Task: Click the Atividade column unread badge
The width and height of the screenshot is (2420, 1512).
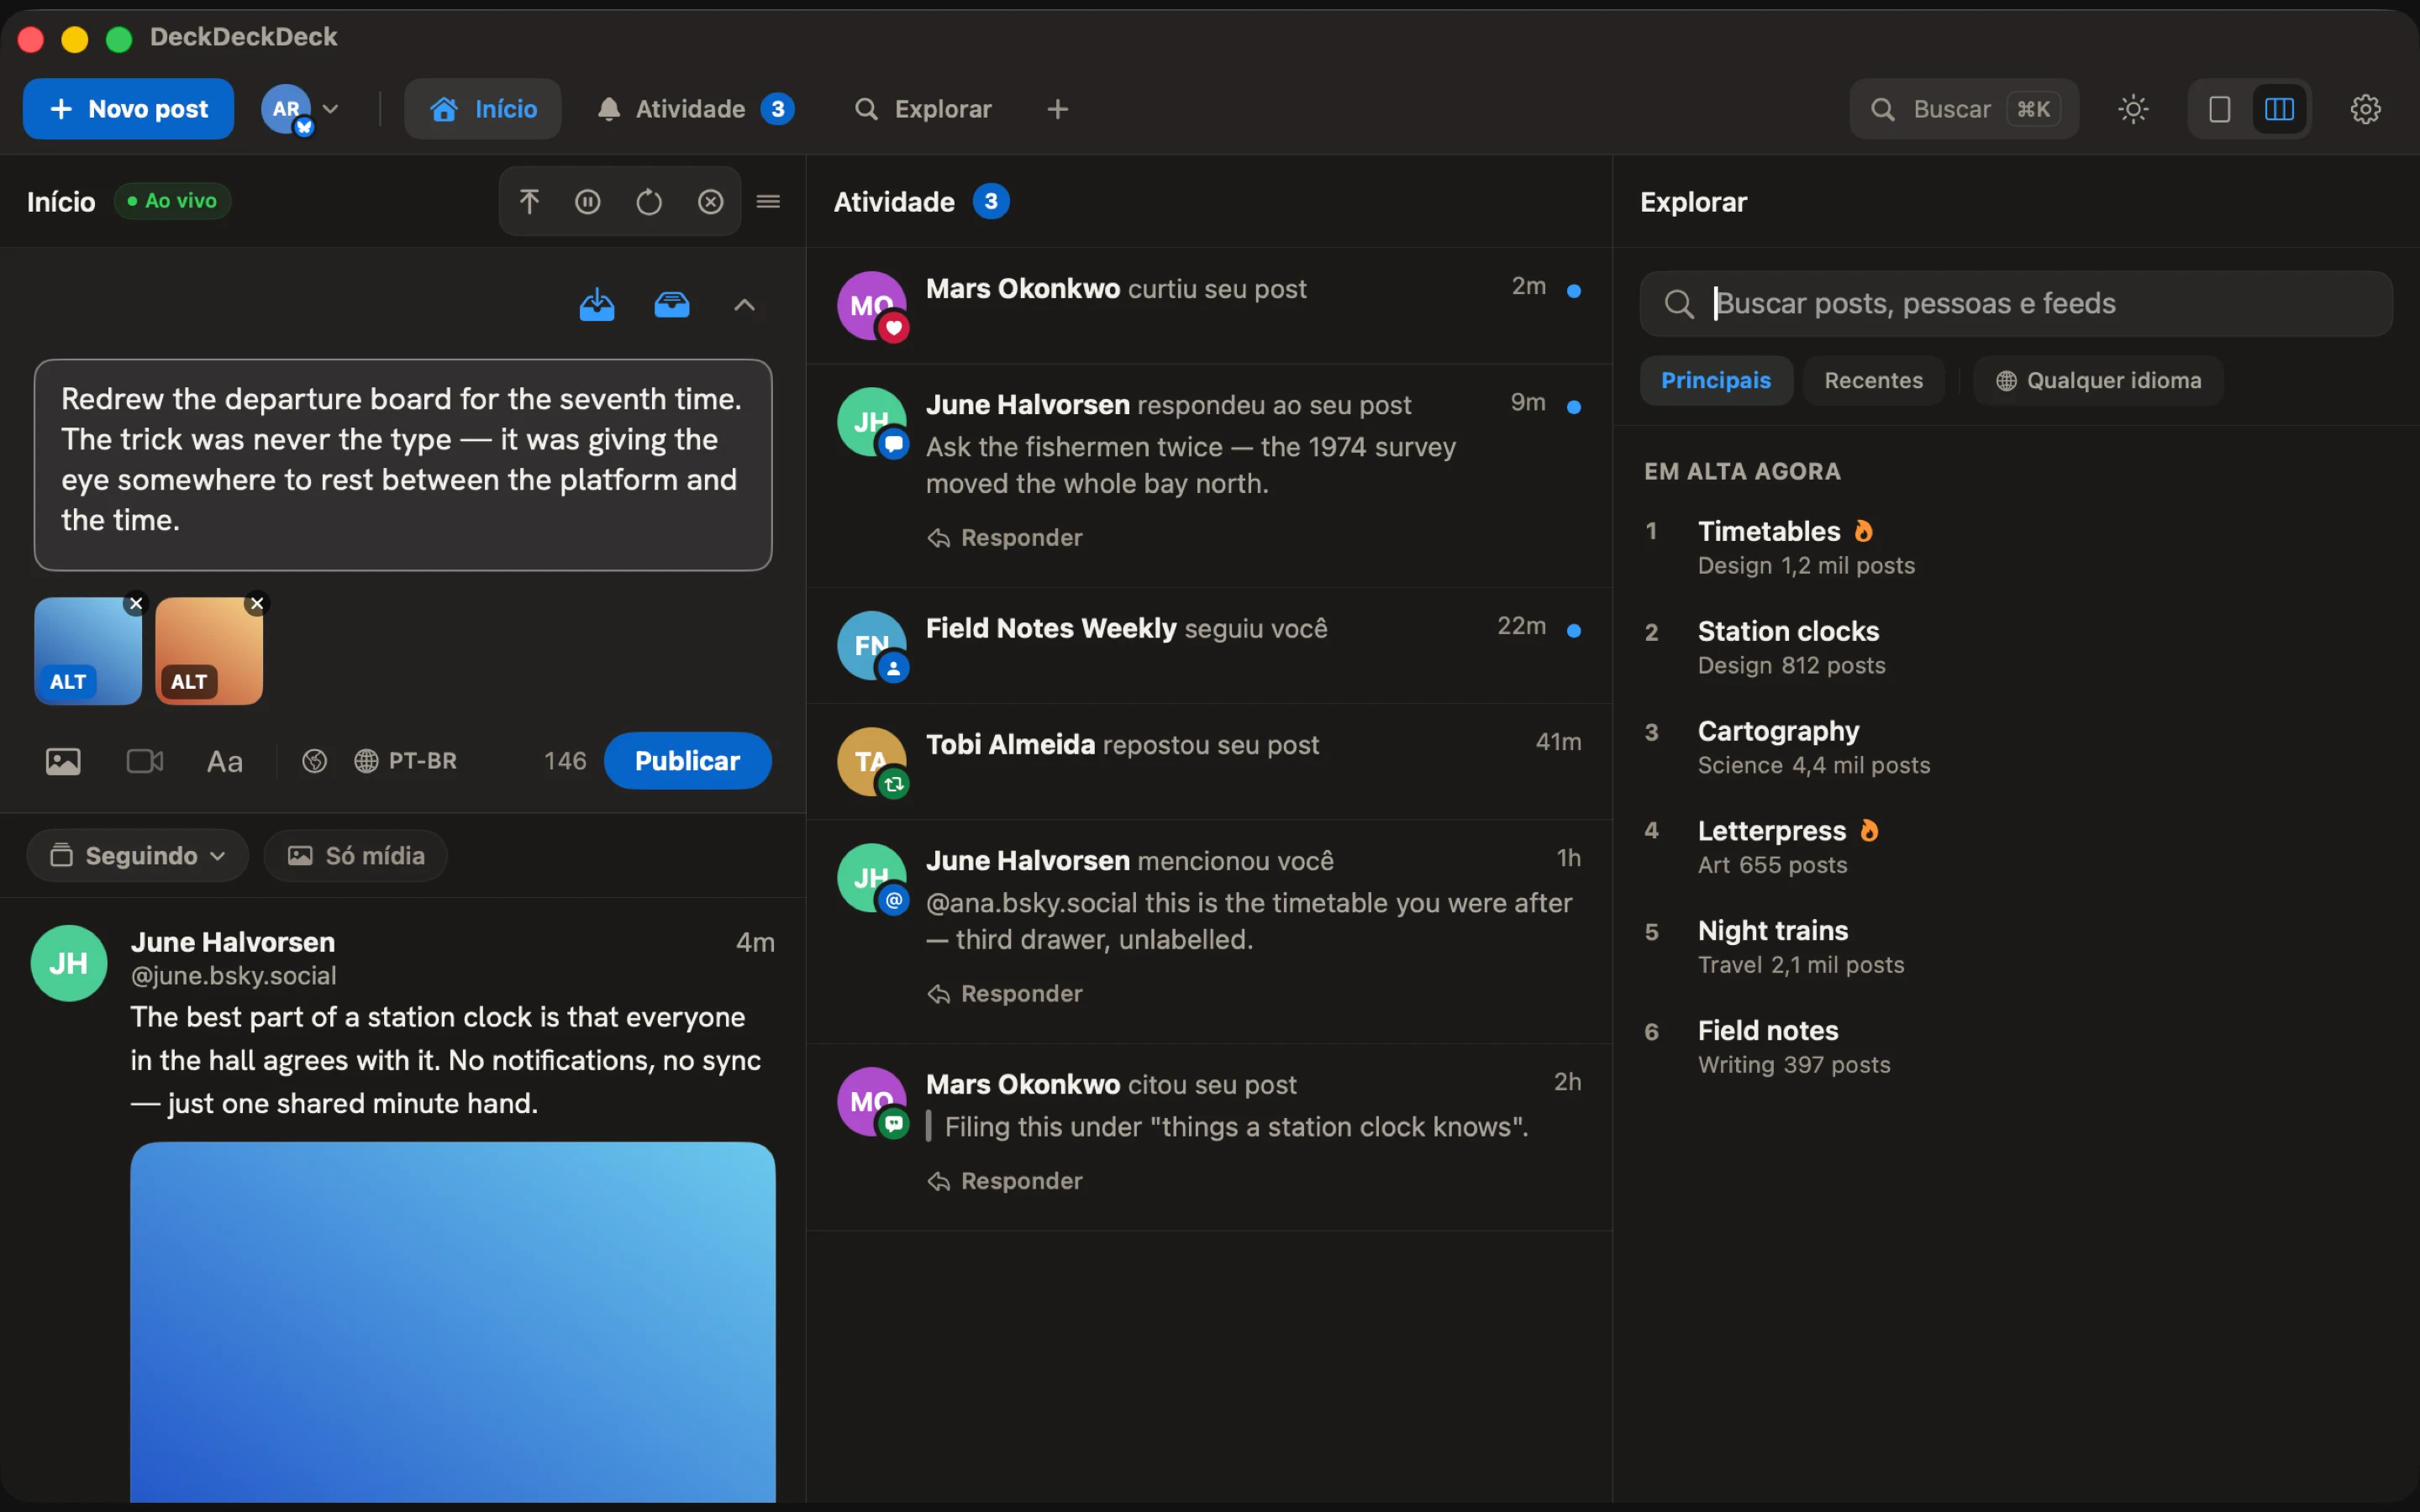Action: tap(990, 201)
